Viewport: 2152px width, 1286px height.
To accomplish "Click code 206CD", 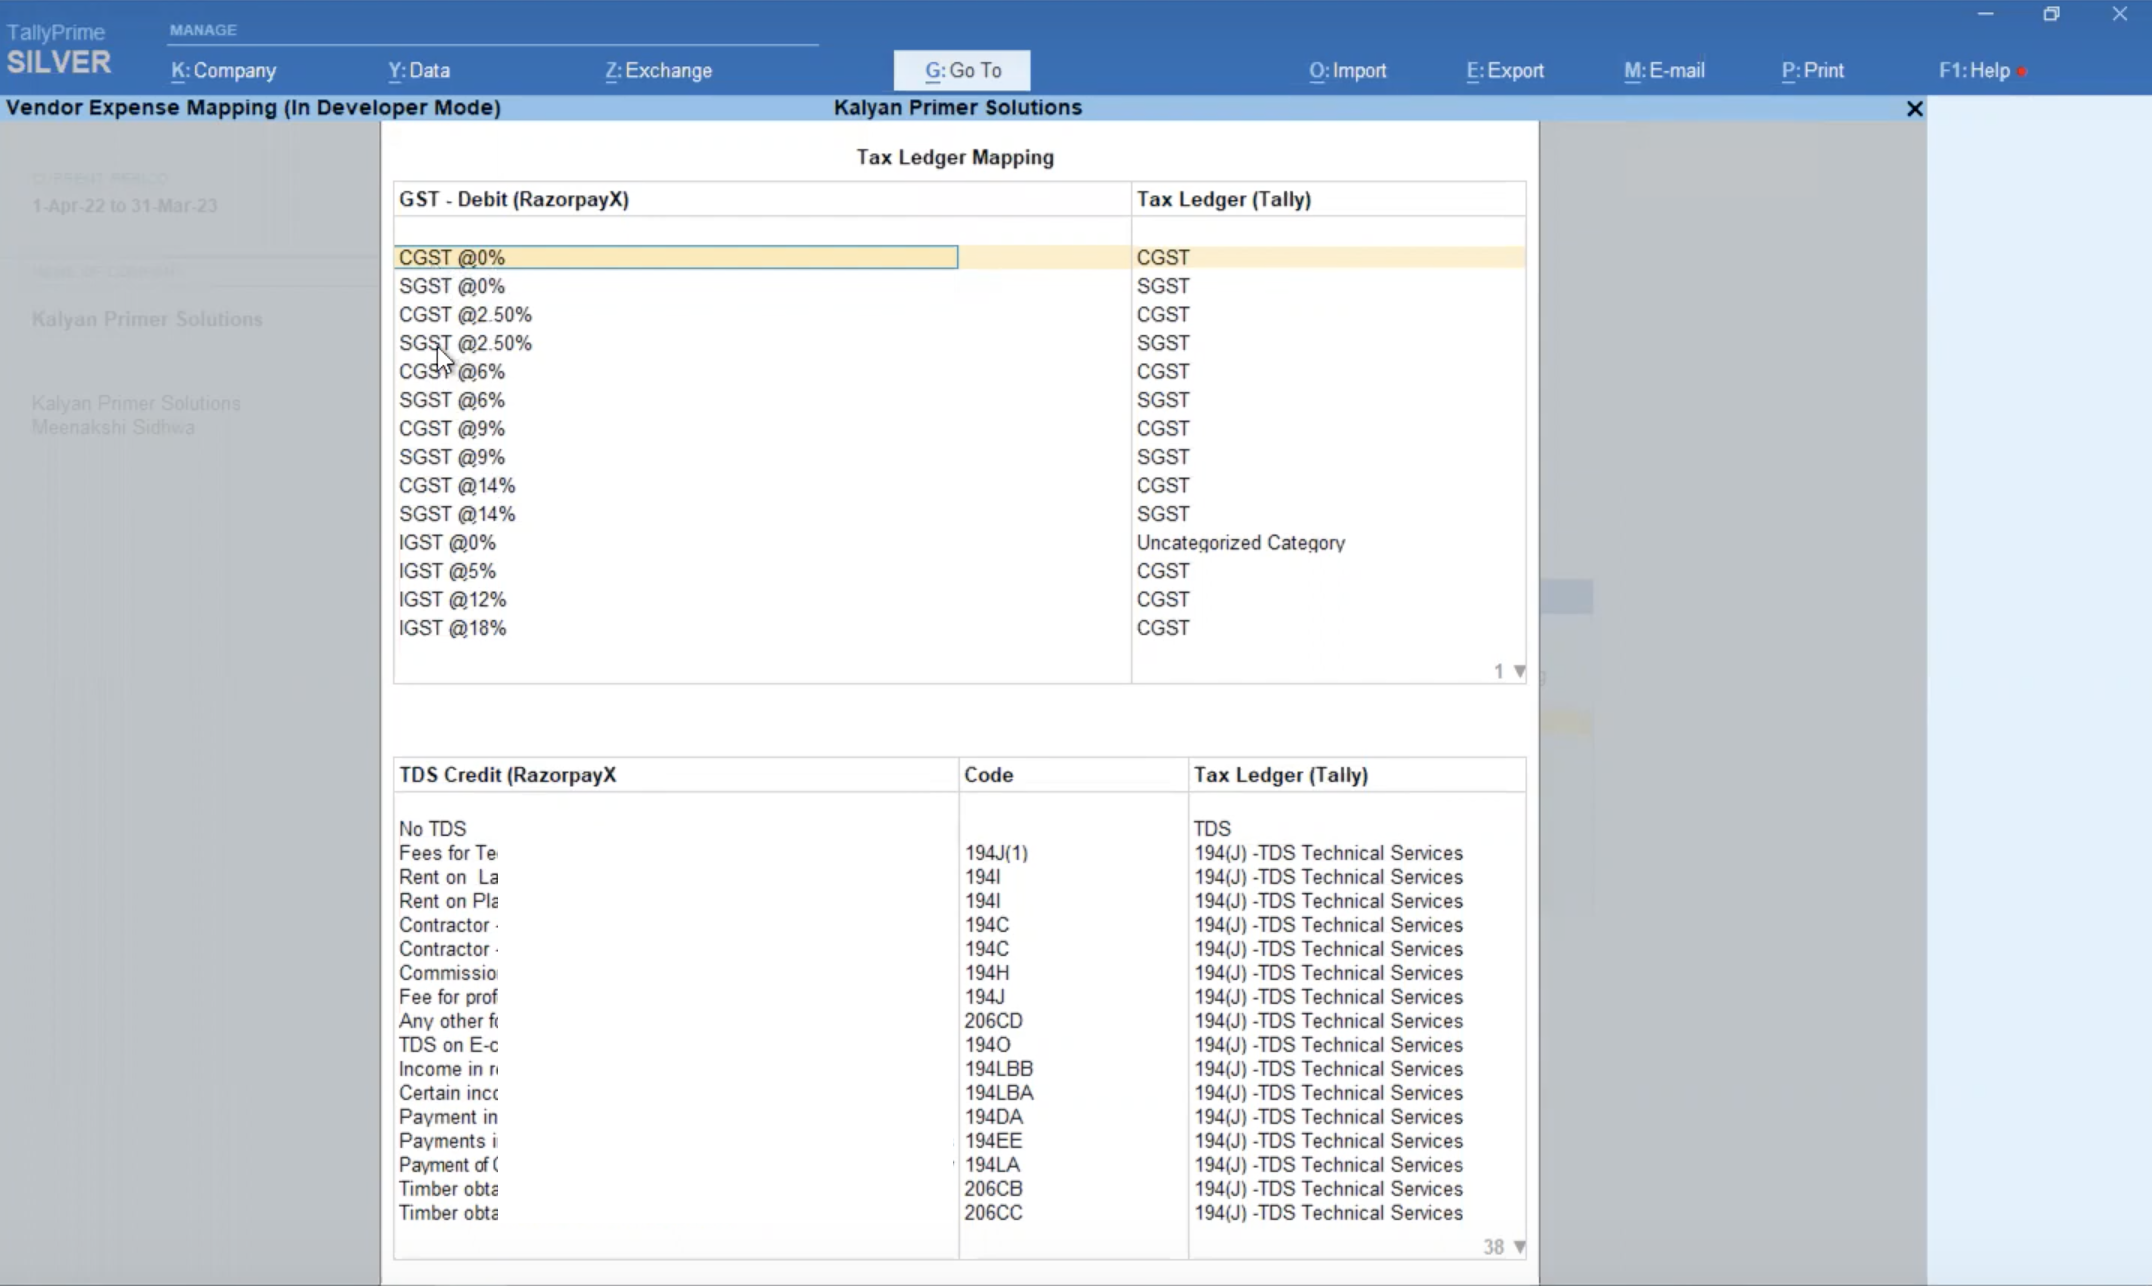I will pos(993,1021).
